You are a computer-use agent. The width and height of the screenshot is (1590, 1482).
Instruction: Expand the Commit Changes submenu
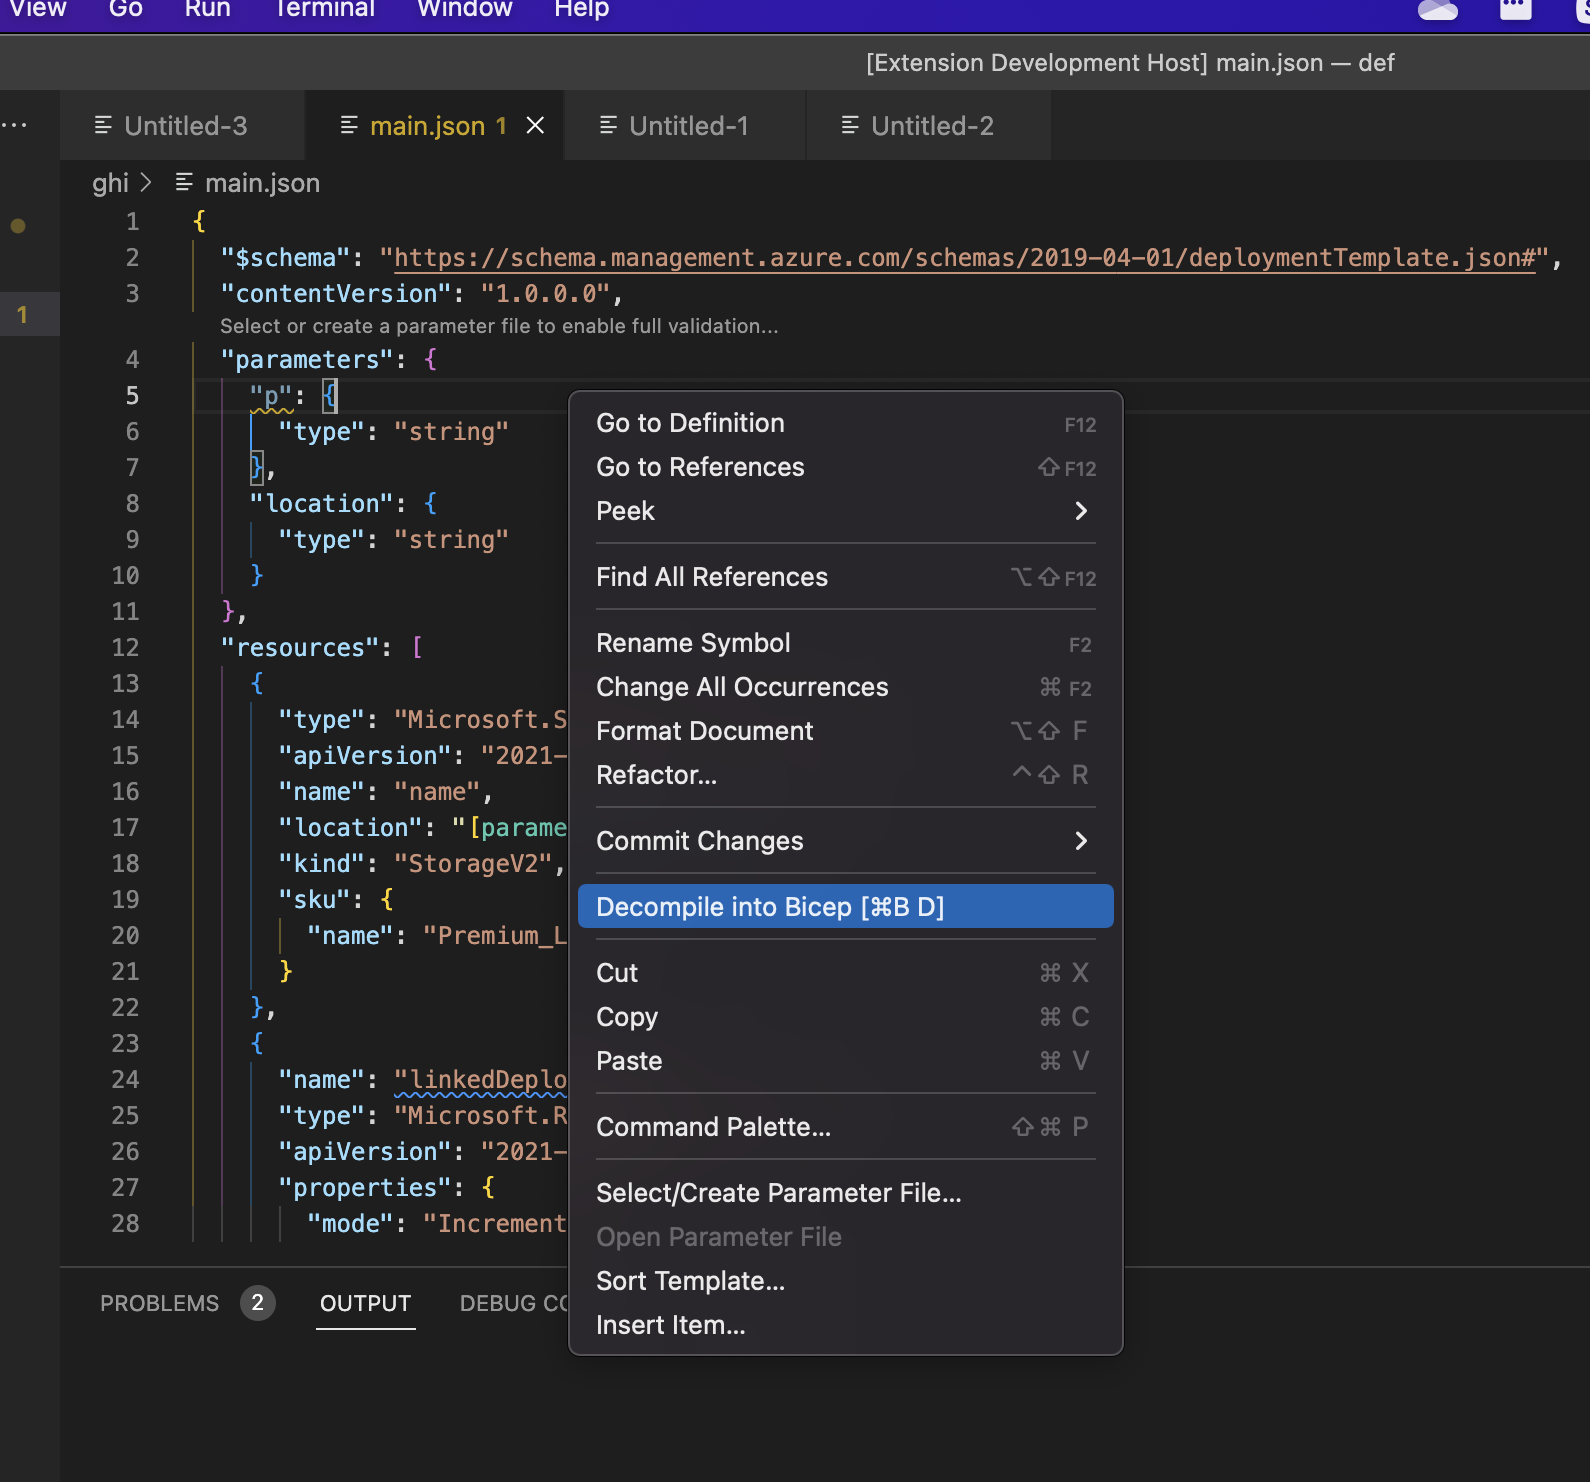(x=1080, y=841)
